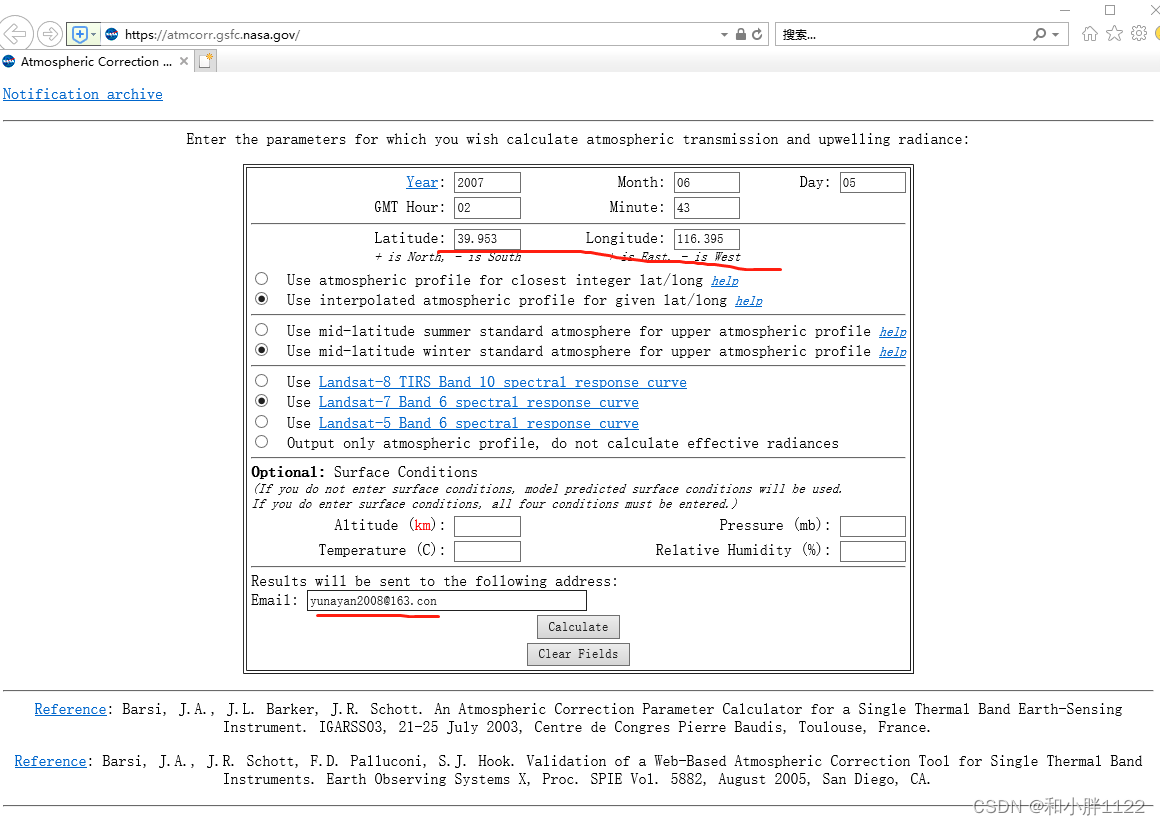Open the shield plus security icon
The width and height of the screenshot is (1160, 825).
point(80,34)
